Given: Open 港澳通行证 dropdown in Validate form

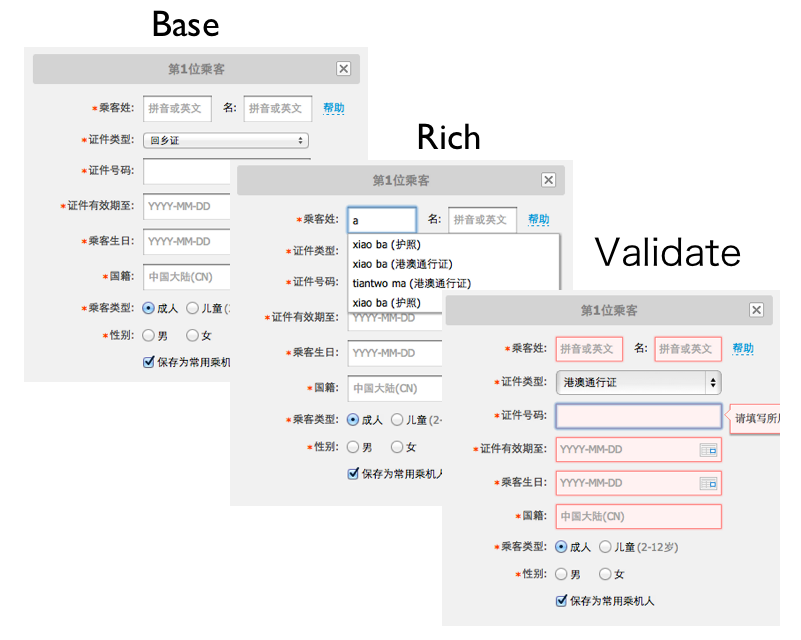Looking at the screenshot, I should (x=638, y=382).
